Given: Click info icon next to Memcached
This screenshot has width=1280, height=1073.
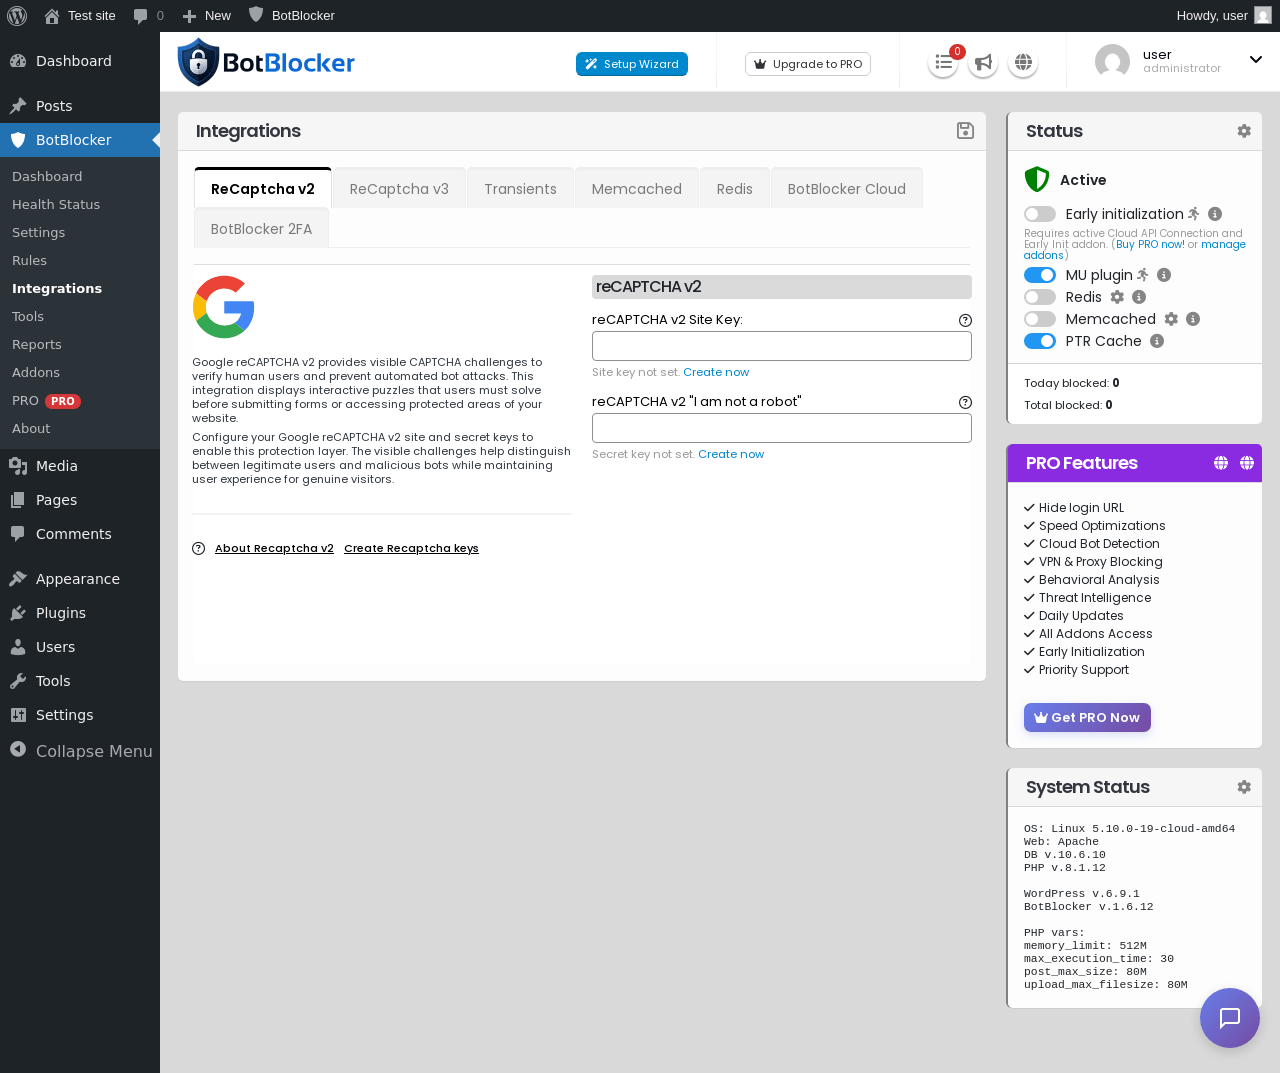Looking at the screenshot, I should [x=1193, y=319].
